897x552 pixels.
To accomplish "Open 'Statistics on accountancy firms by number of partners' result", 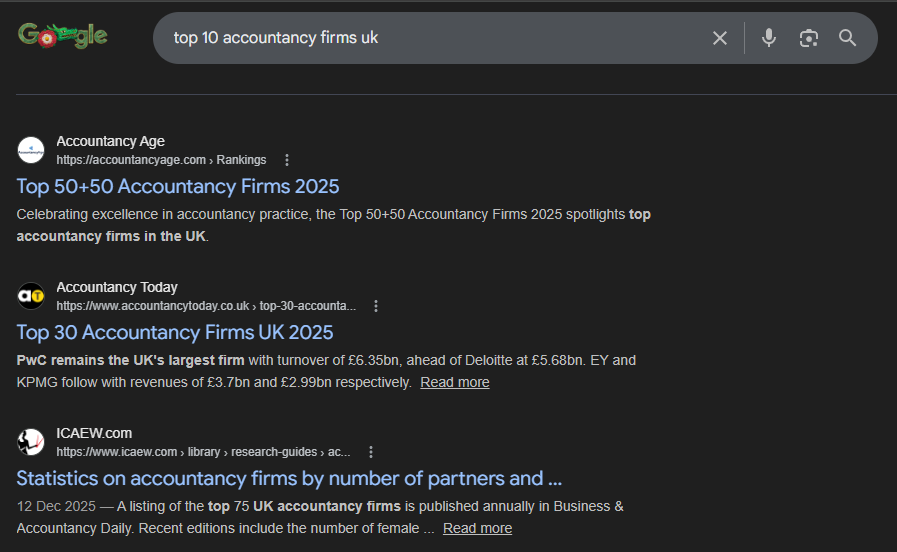I will [x=289, y=478].
